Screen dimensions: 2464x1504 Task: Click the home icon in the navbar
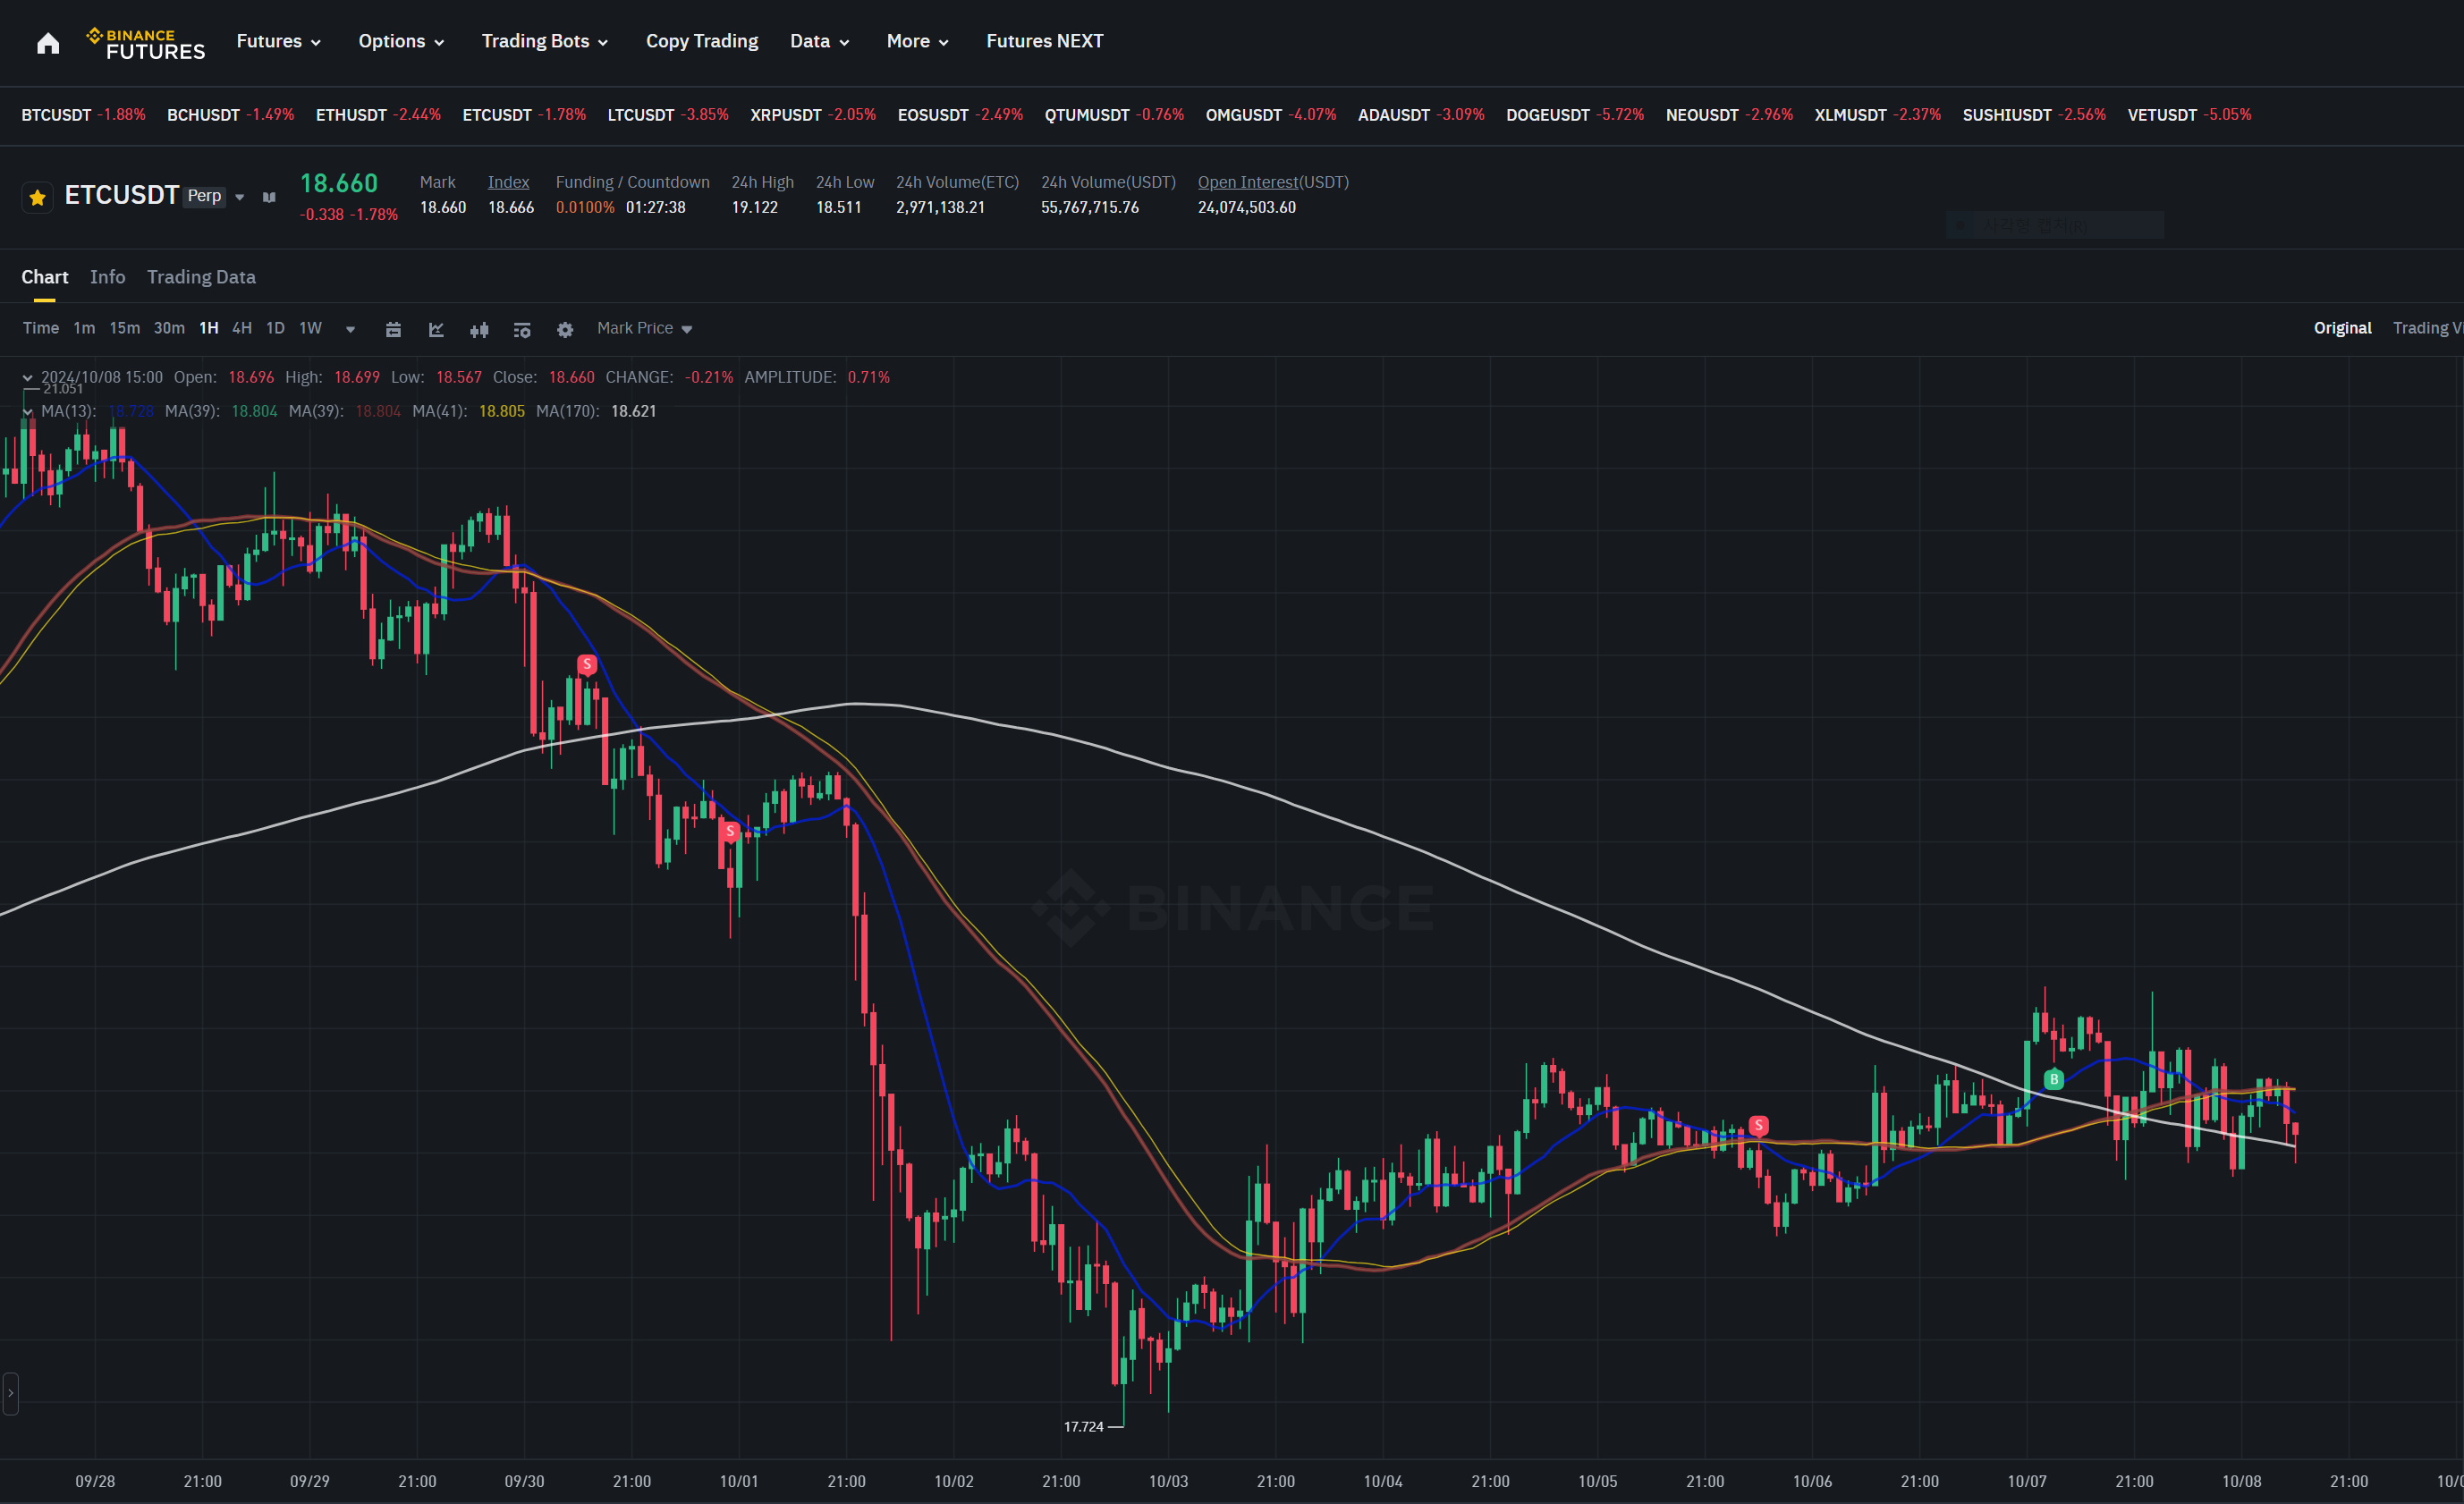tap(48, 43)
